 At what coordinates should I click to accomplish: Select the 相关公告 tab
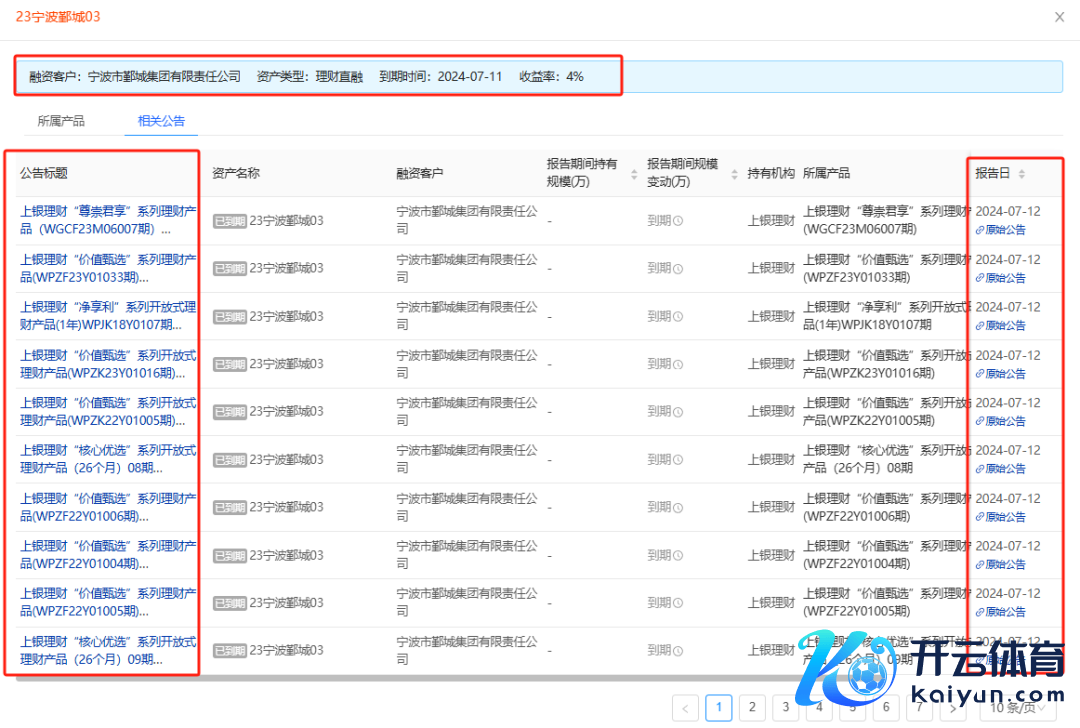coord(161,121)
